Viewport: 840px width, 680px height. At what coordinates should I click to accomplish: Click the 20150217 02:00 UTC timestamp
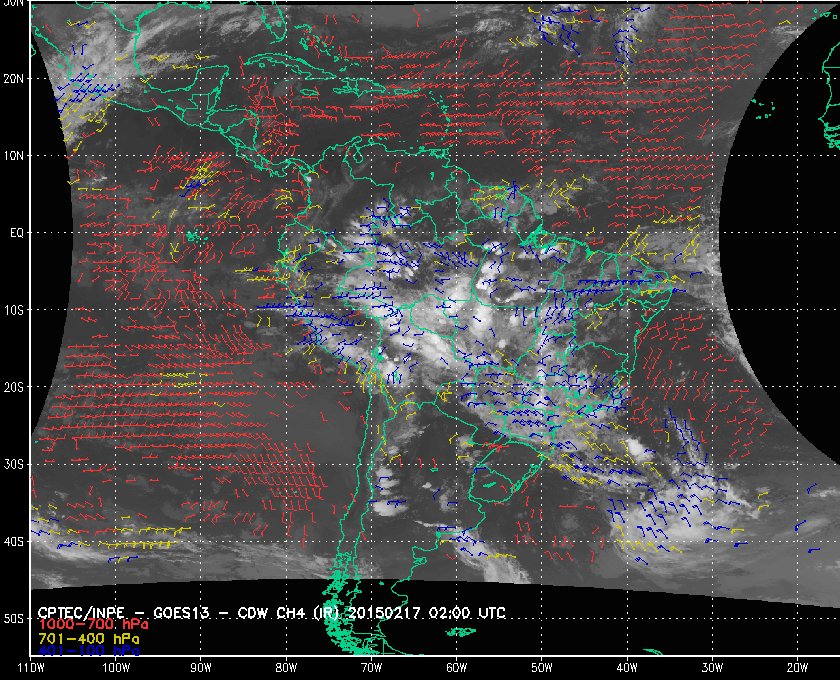[x=427, y=613]
